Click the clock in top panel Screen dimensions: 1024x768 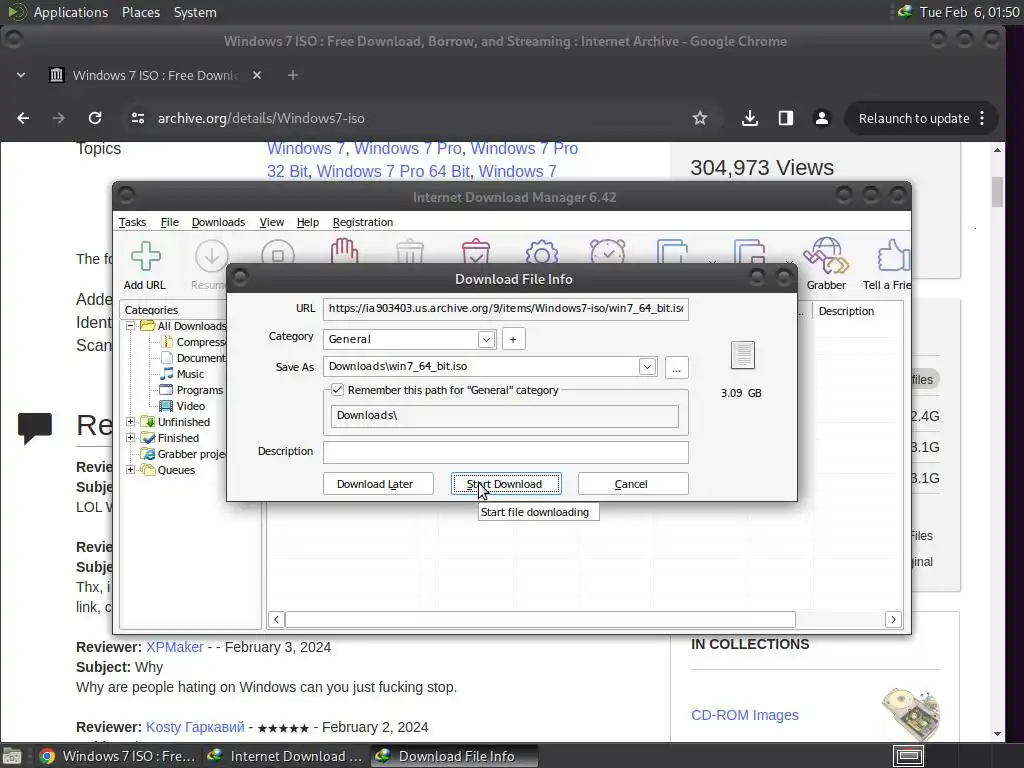point(969,12)
